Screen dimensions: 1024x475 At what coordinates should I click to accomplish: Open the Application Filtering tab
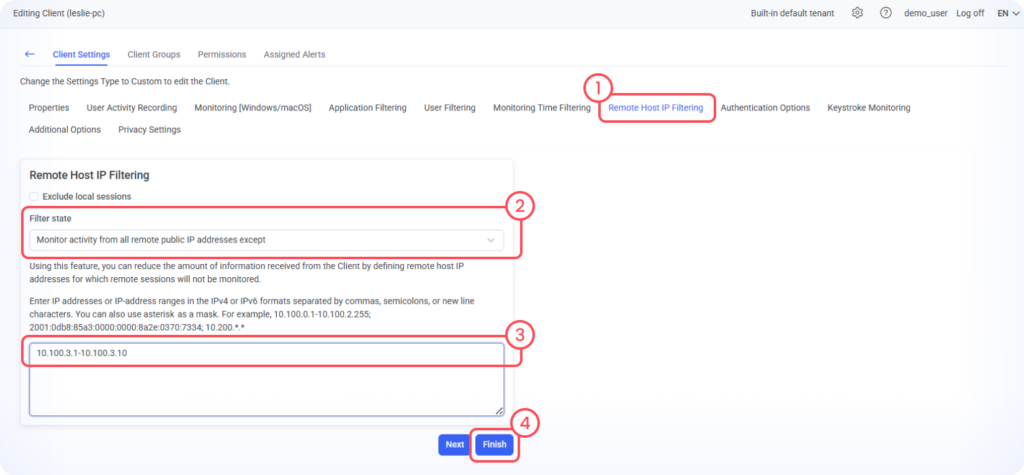367,108
